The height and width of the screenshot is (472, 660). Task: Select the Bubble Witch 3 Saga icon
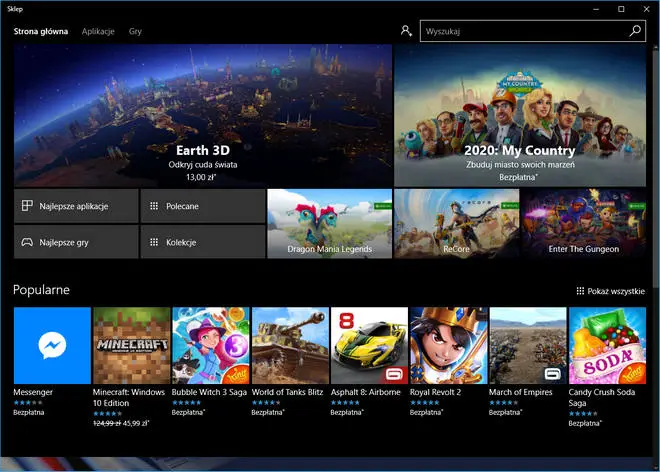point(210,345)
